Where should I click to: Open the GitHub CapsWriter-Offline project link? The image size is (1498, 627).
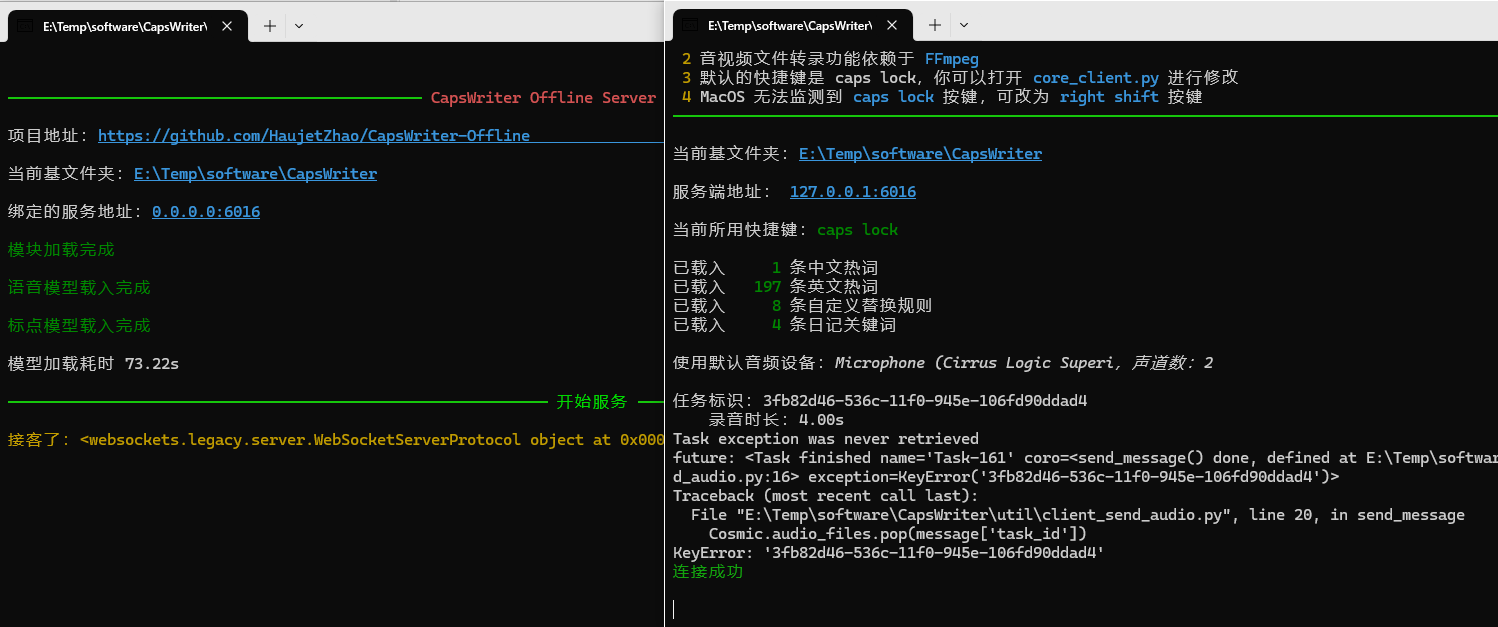pyautogui.click(x=314, y=136)
